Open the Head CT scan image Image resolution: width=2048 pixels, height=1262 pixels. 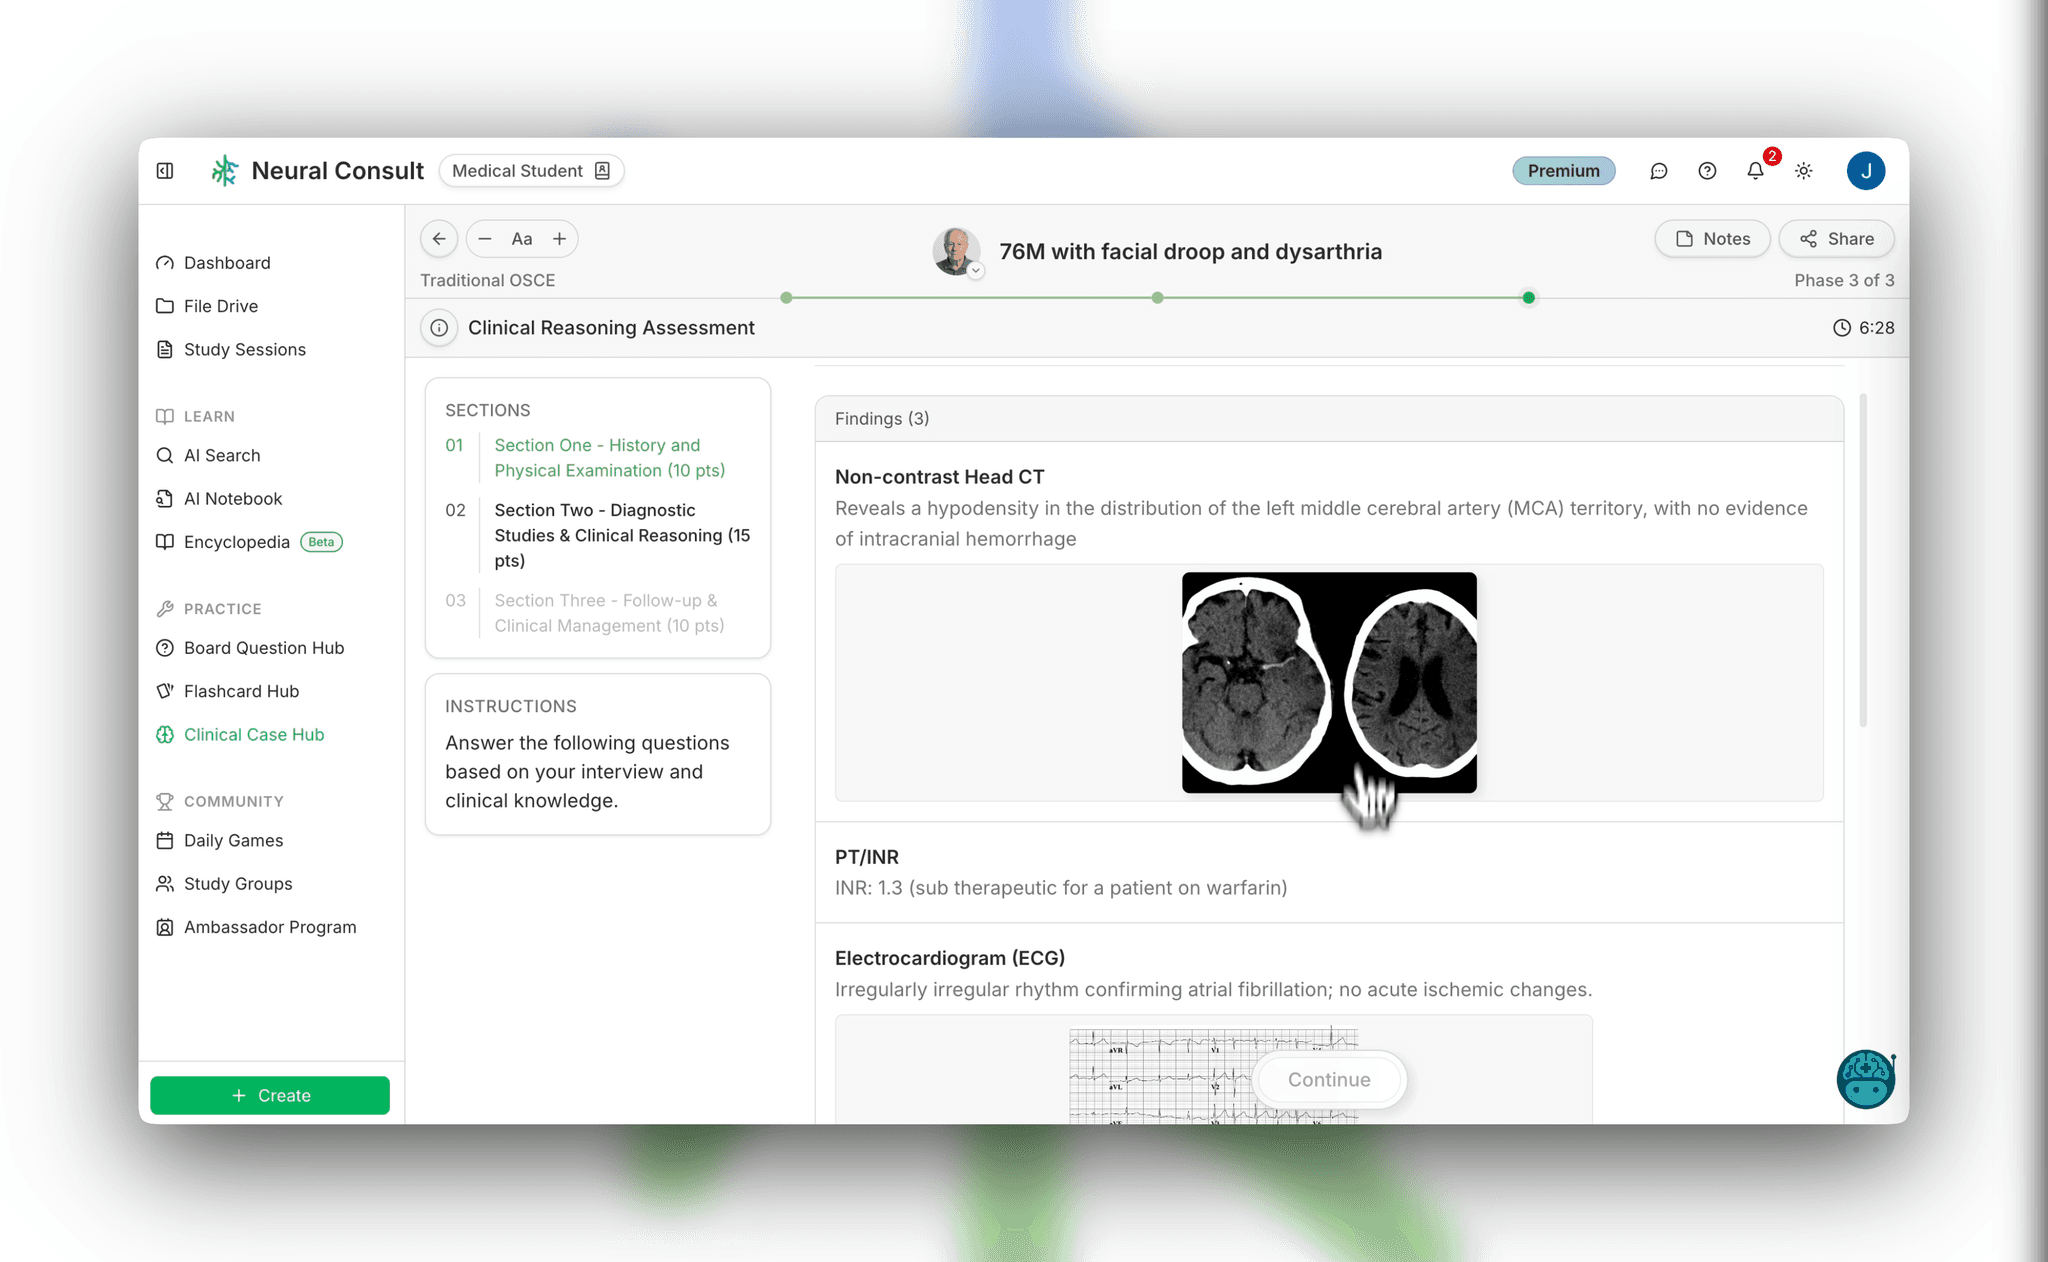click(x=1329, y=683)
